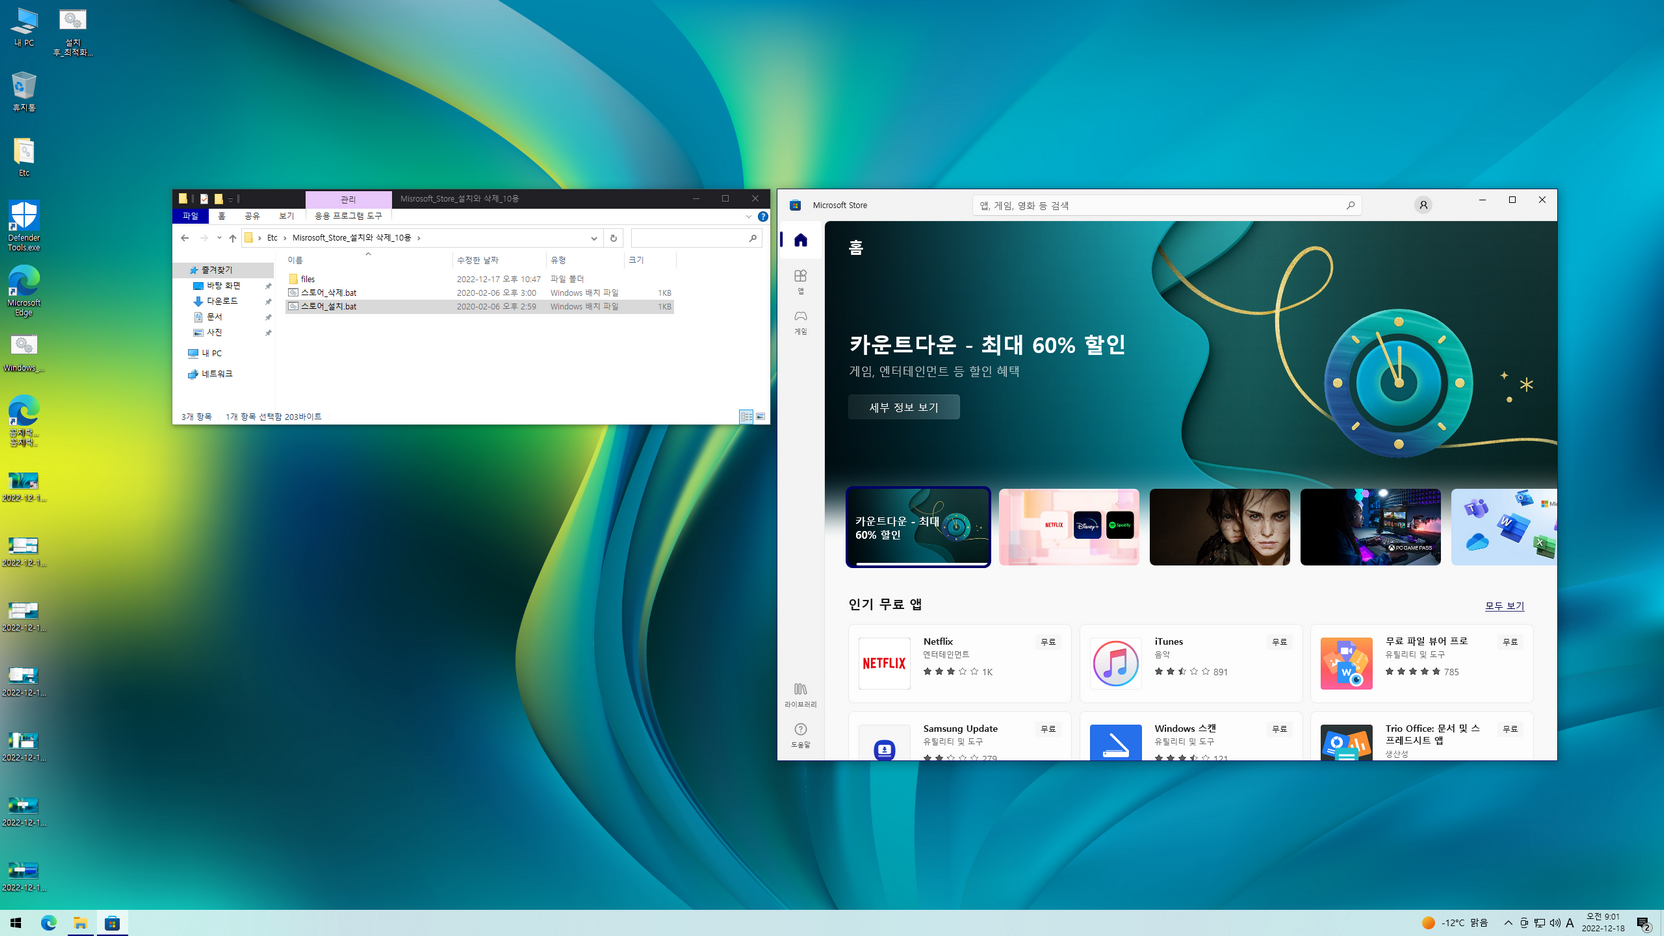
Task: Click the profile account icon in Microsoft Store
Action: click(x=1422, y=205)
